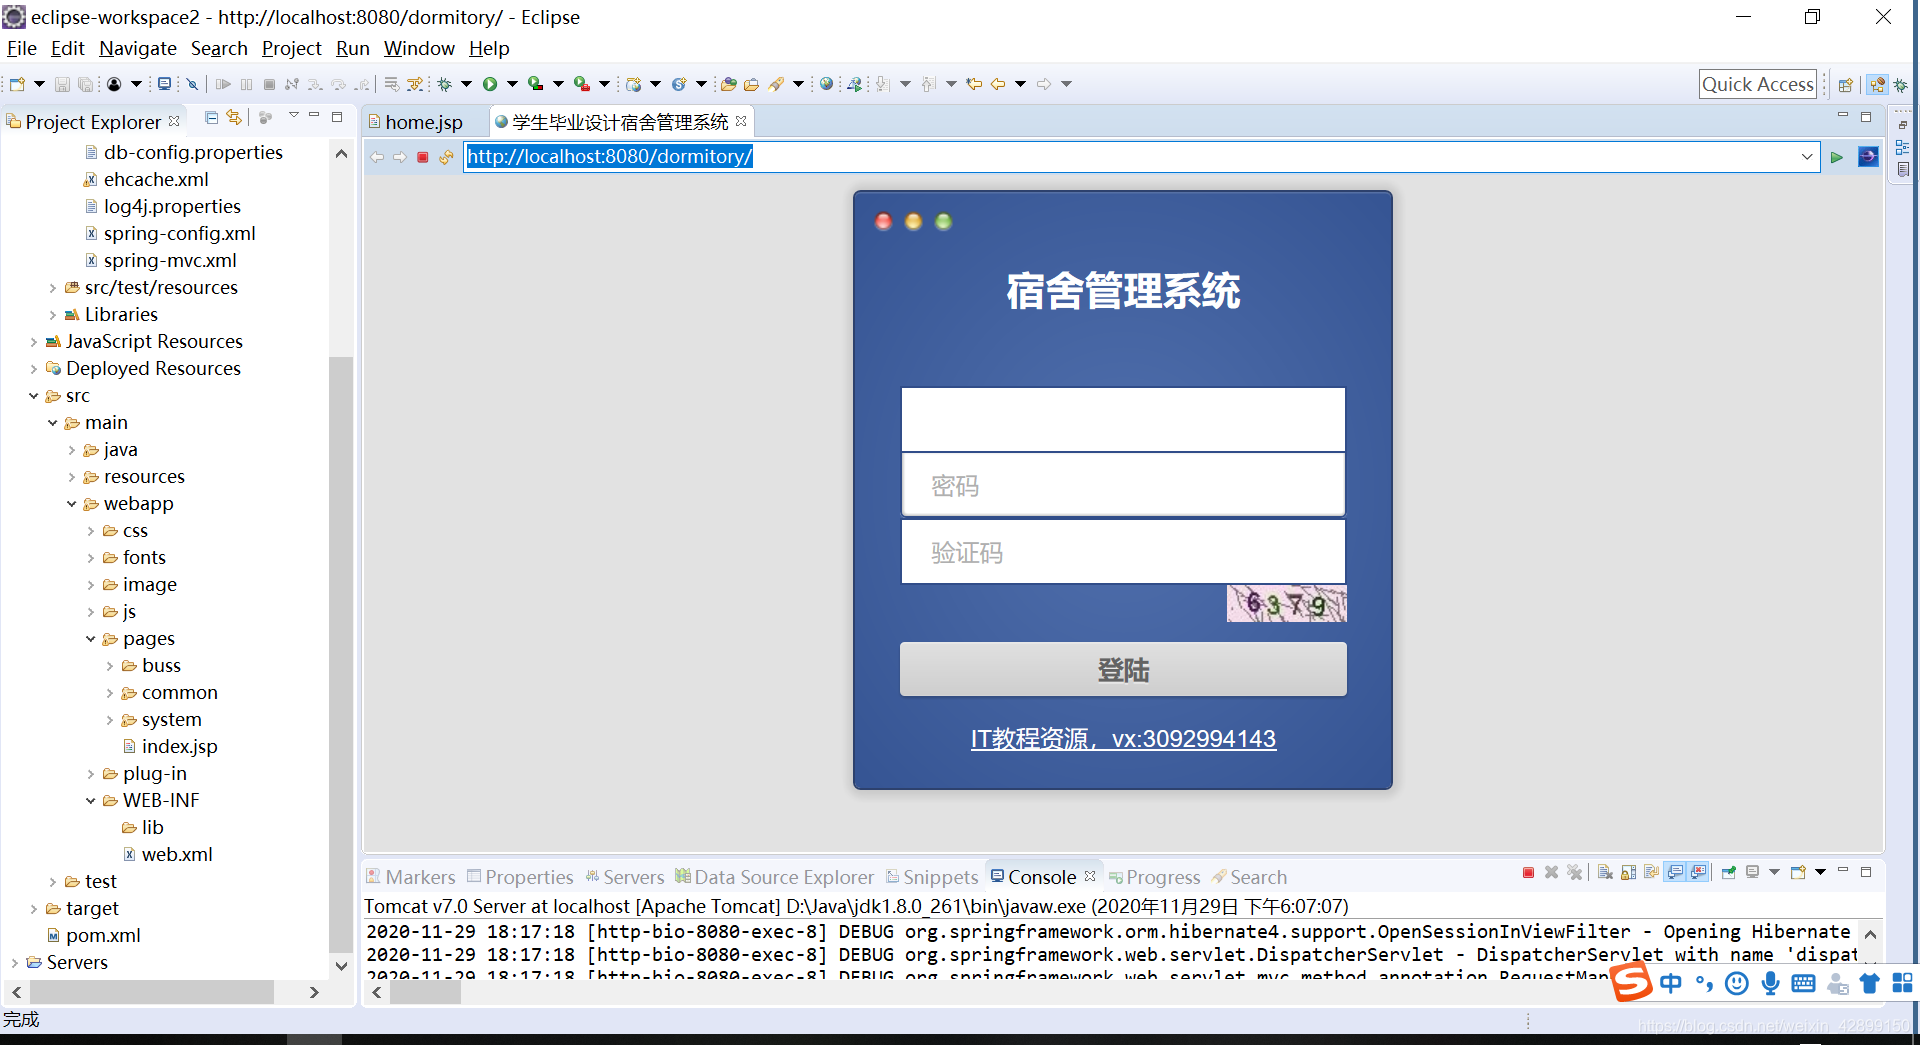The image size is (1920, 1045).
Task: Click the Clear Console icon
Action: 1605,872
